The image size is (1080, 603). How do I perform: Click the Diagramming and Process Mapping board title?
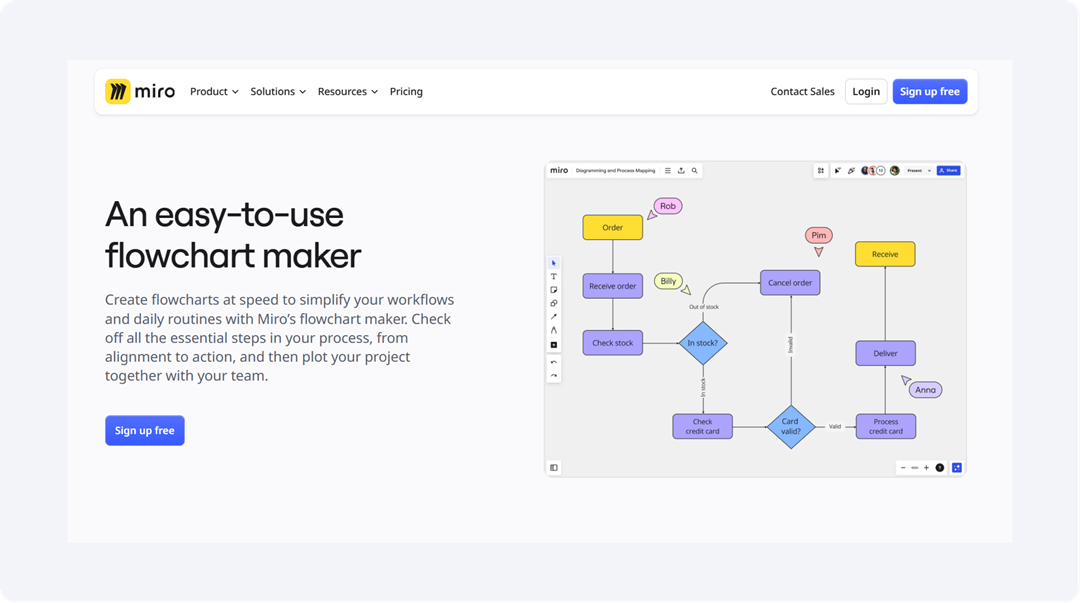[615, 170]
